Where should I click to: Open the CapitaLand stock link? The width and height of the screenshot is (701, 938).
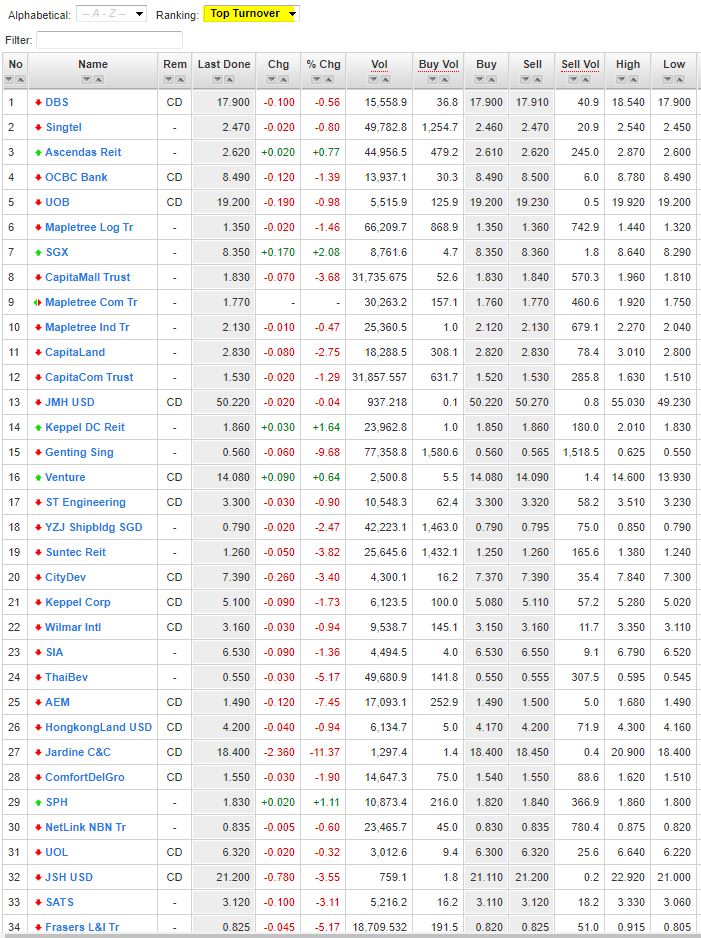75,352
